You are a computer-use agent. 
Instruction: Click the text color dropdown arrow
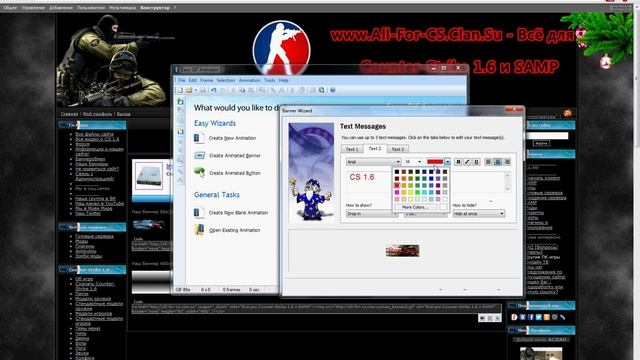[448, 162]
